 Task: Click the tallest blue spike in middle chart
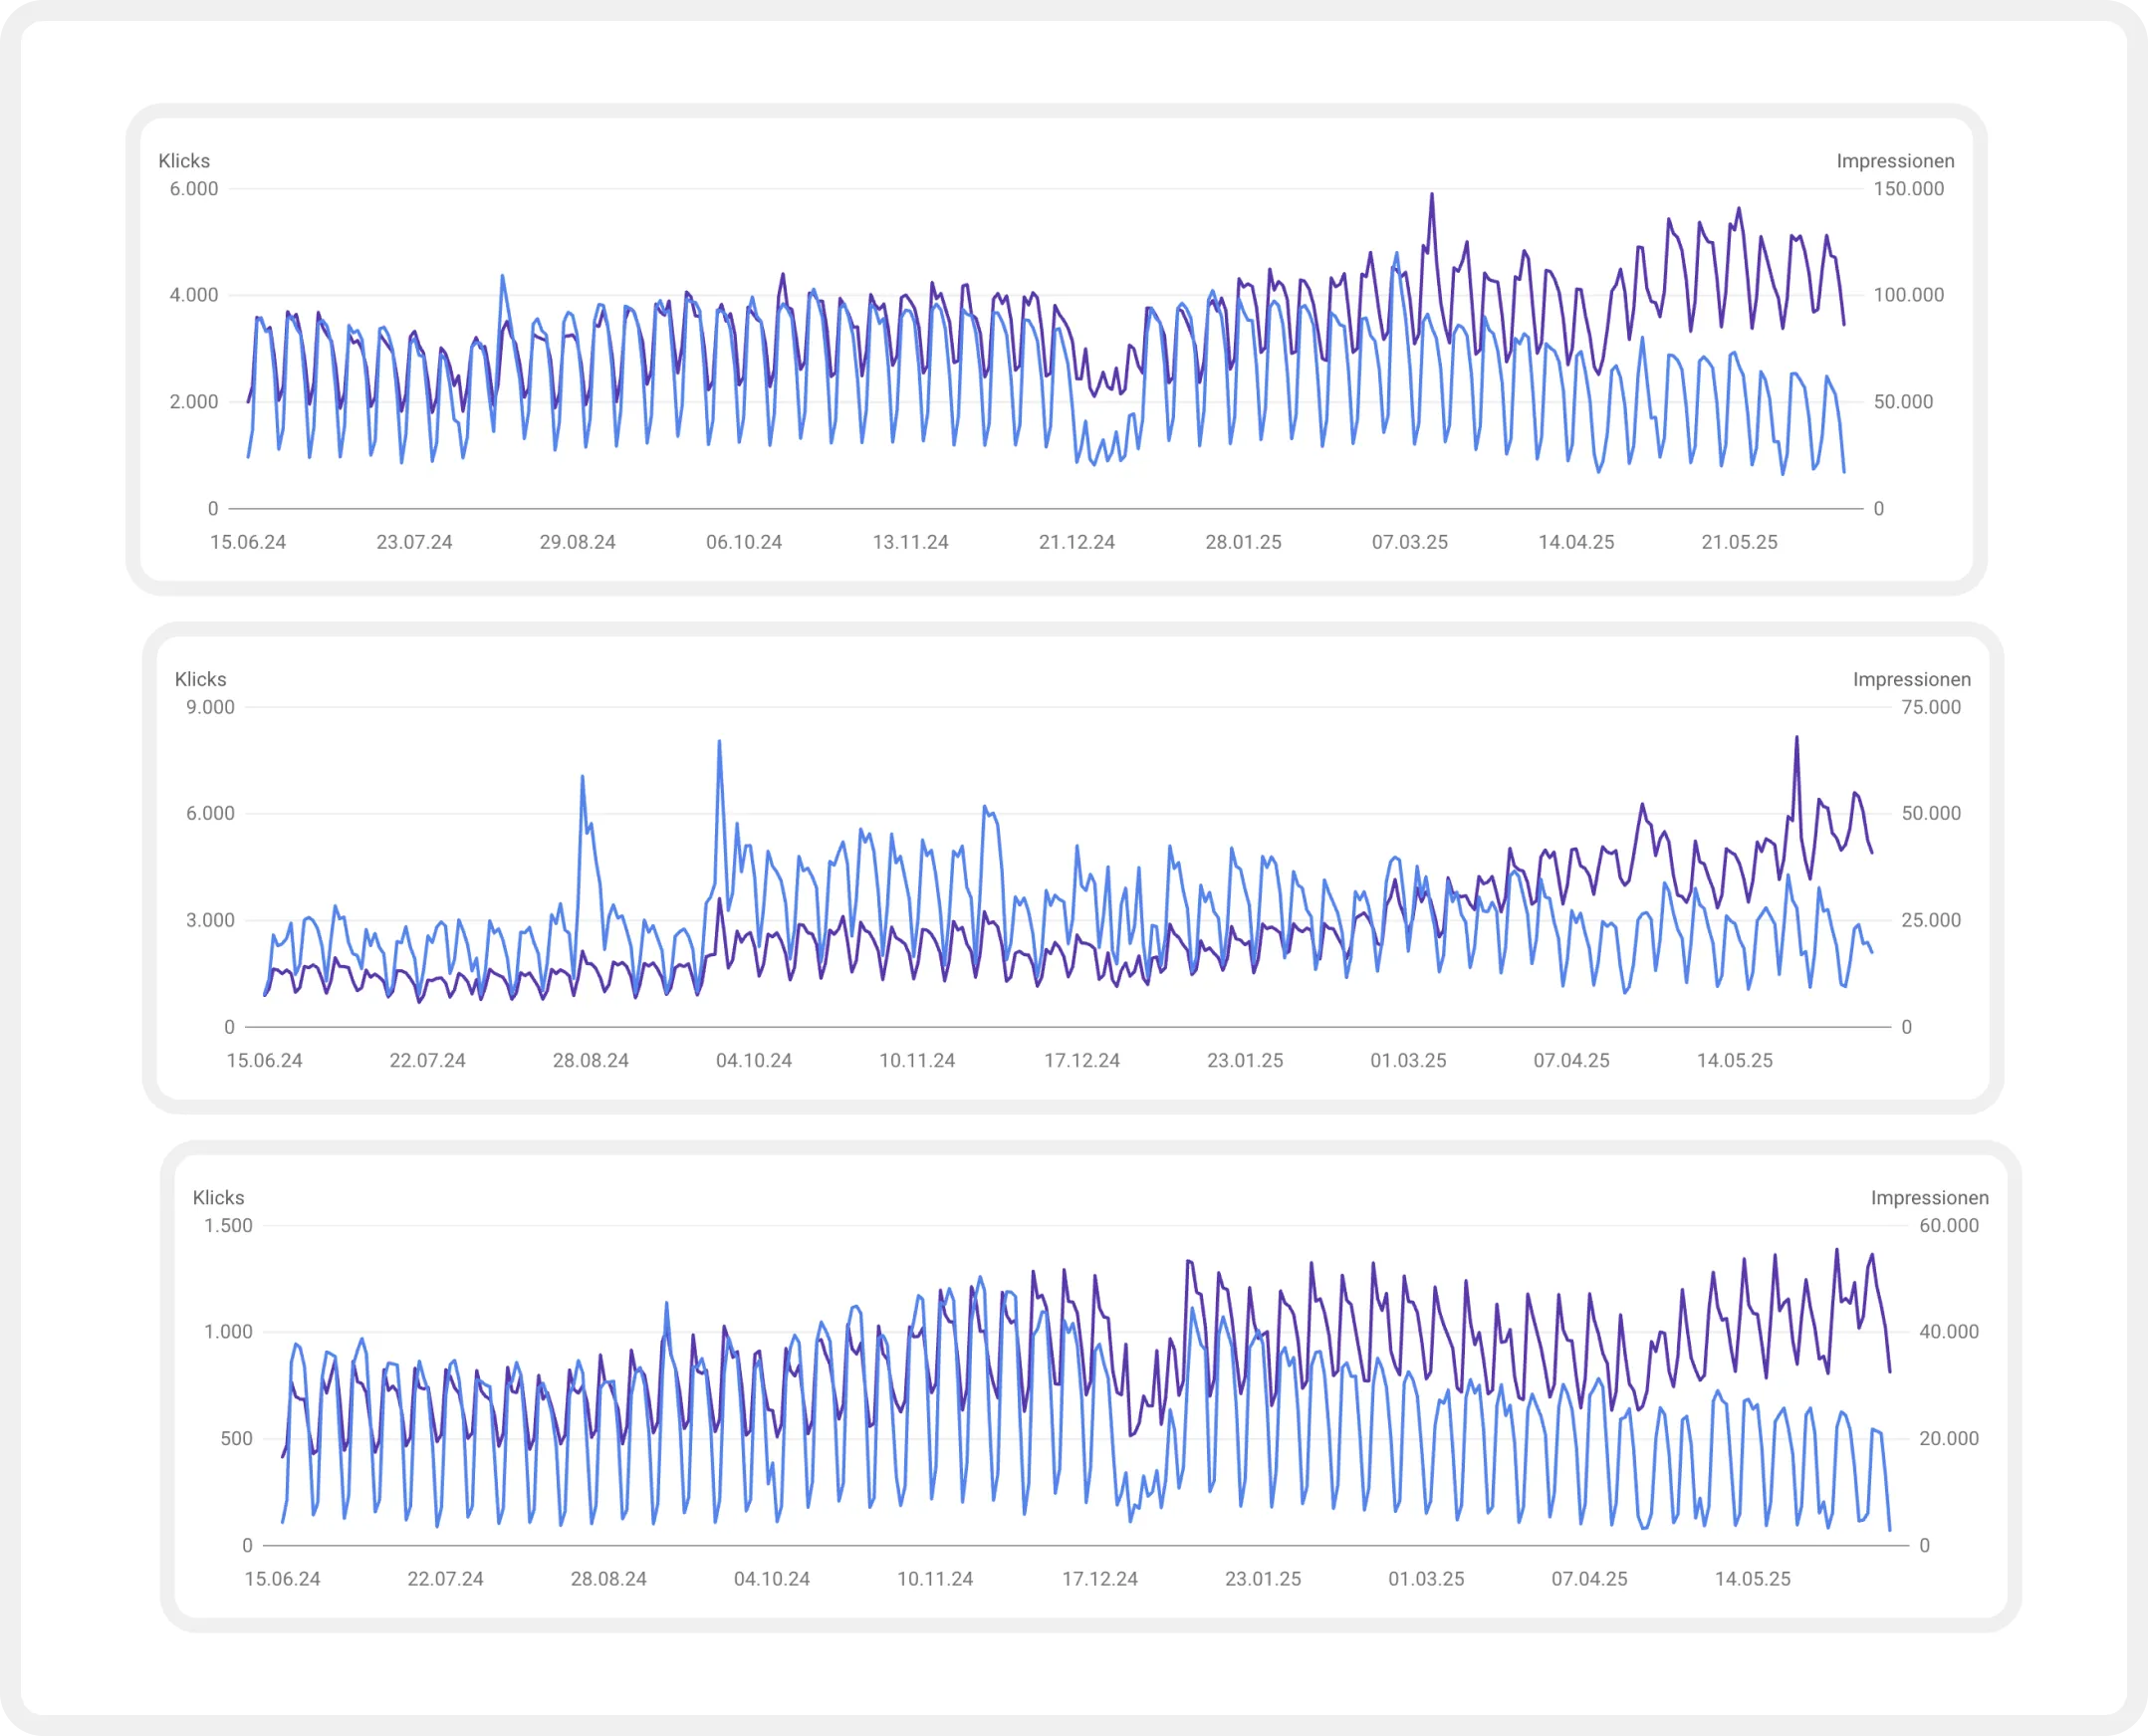click(719, 743)
